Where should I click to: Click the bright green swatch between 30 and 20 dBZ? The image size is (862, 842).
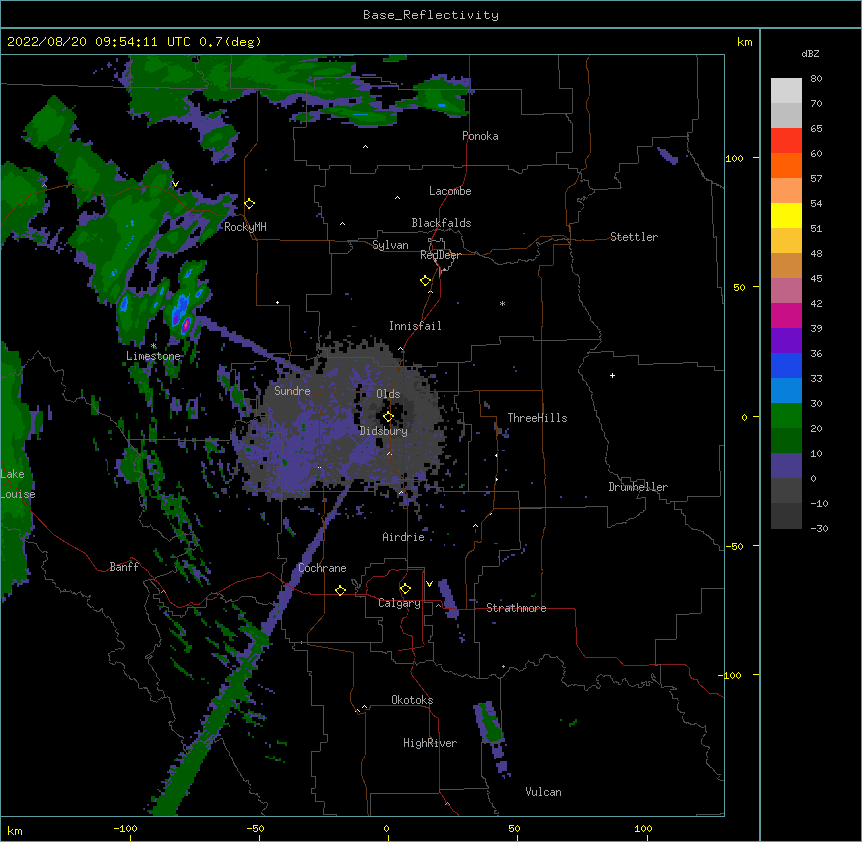coord(786,416)
